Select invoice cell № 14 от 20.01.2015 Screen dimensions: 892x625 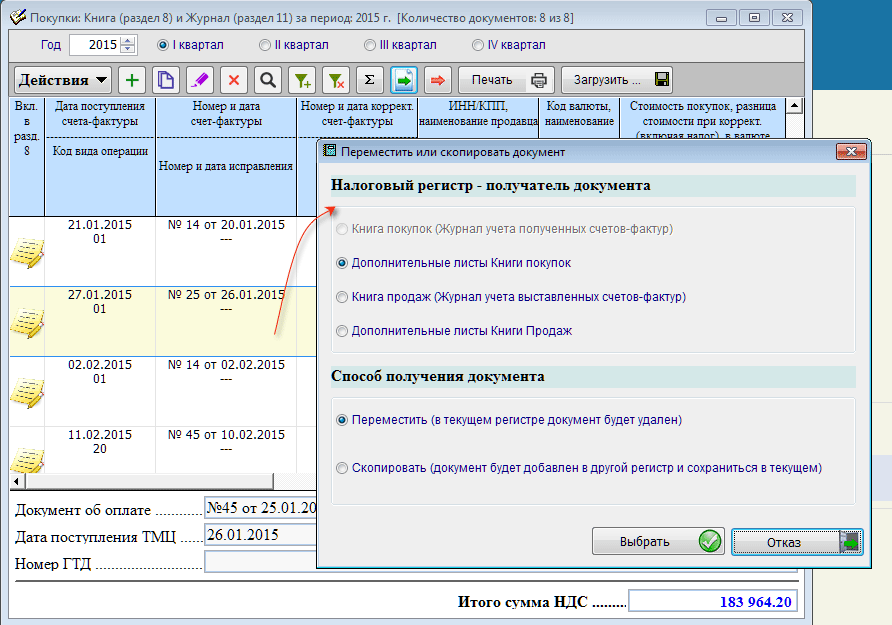coord(226,225)
